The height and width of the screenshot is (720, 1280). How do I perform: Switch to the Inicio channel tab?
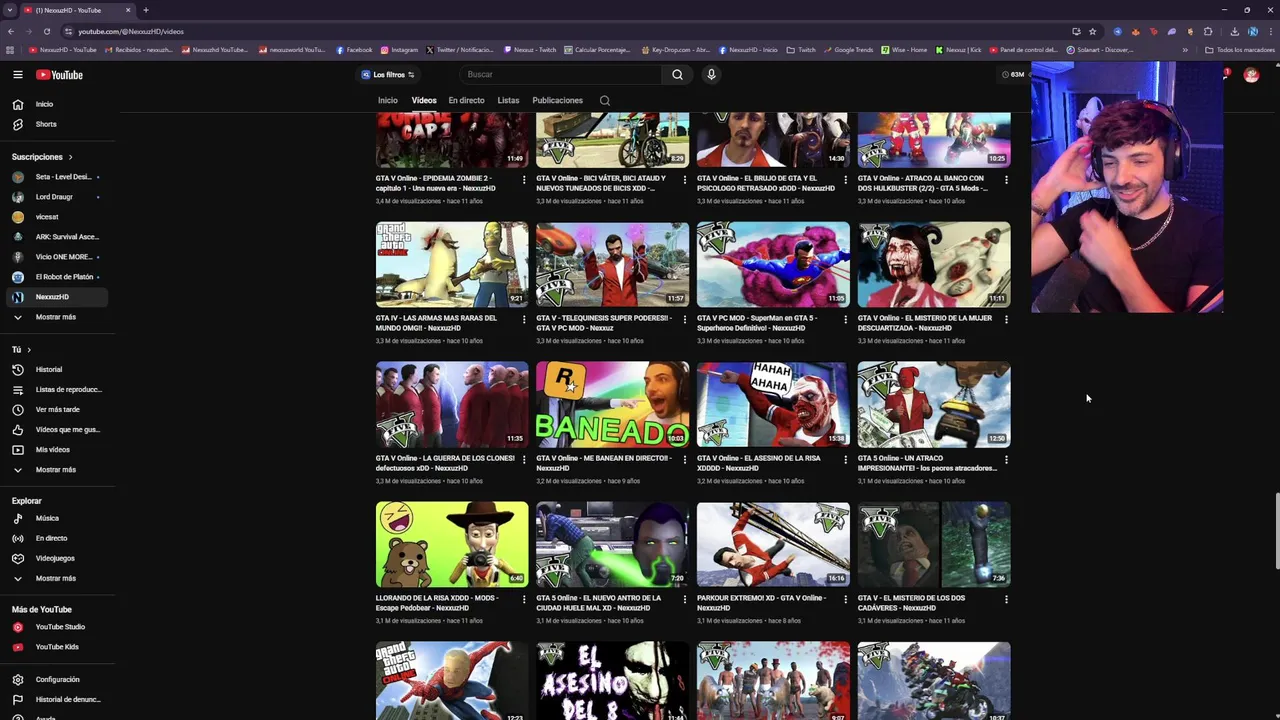tap(388, 100)
